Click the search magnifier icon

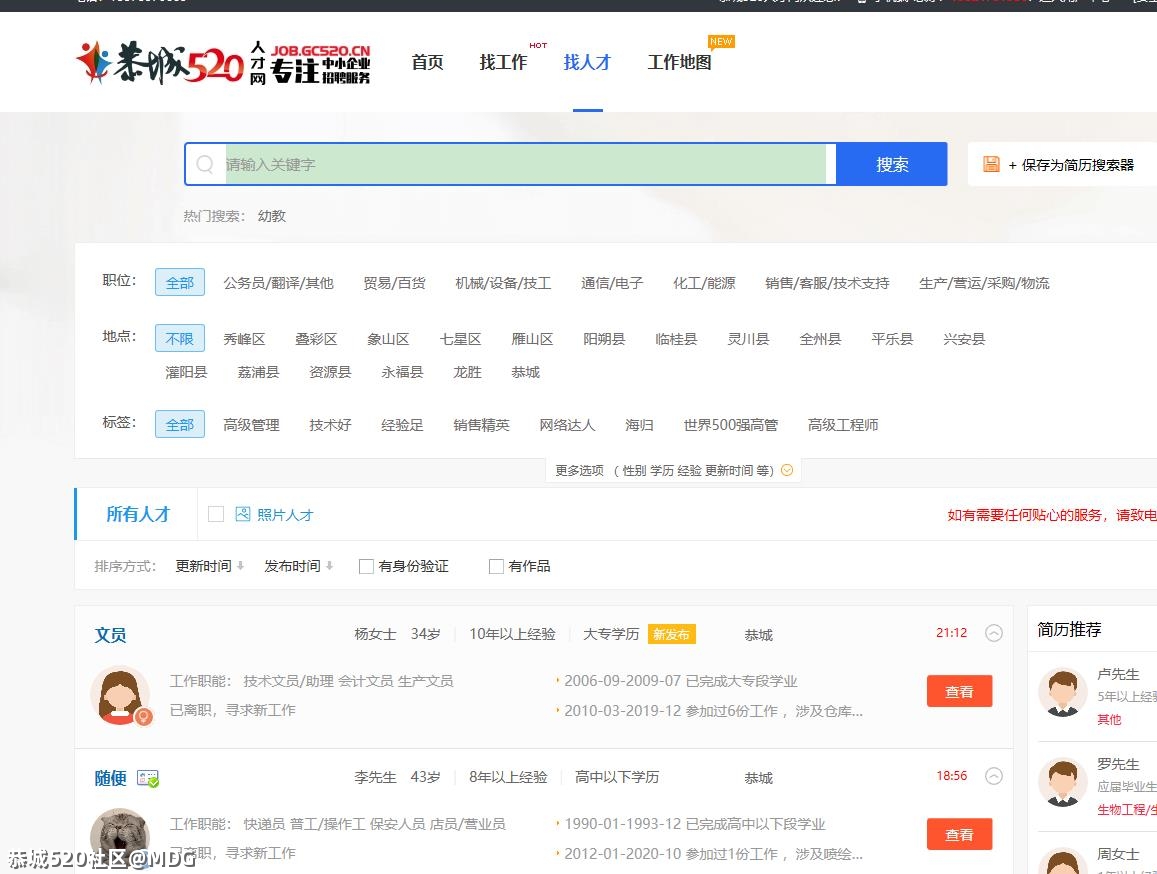pos(205,164)
